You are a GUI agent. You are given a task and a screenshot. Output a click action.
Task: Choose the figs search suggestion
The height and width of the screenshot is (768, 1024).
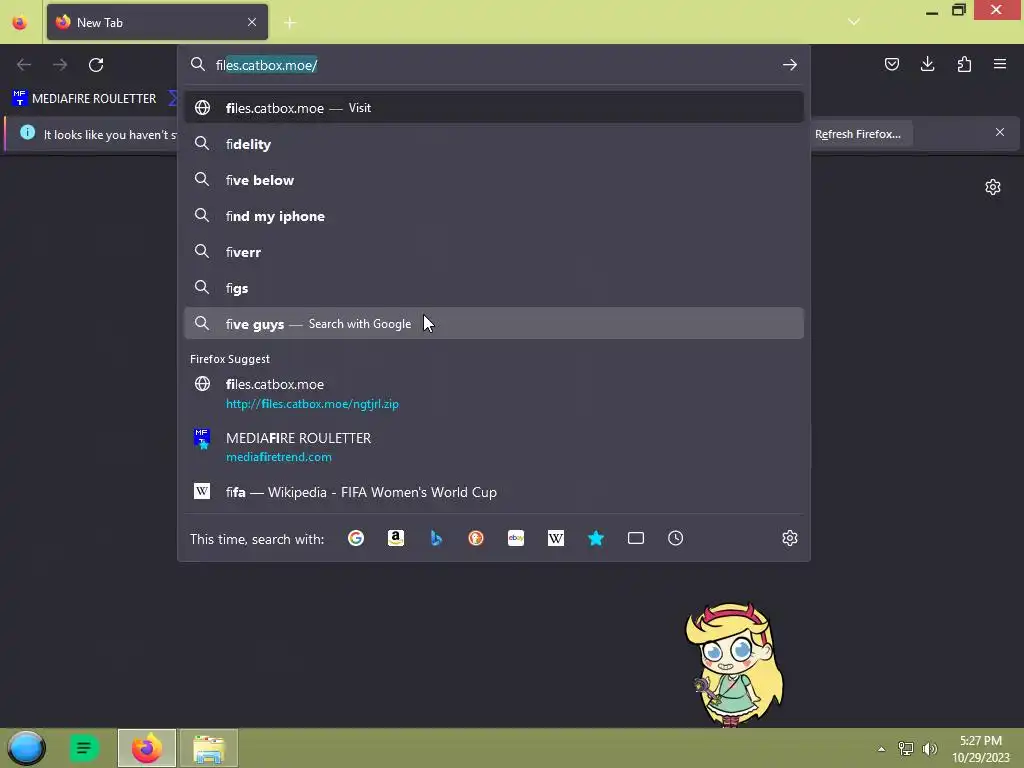(494, 288)
